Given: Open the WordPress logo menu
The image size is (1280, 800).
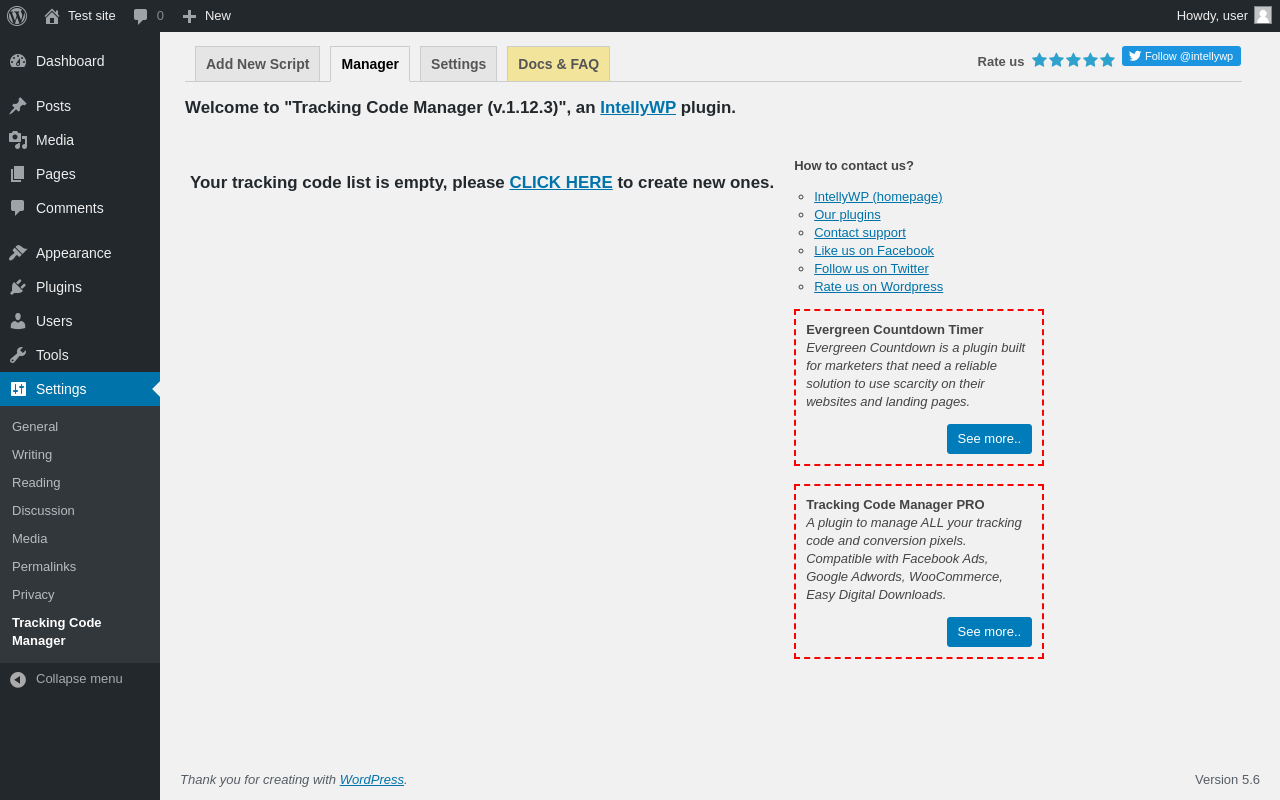Looking at the screenshot, I should click(x=17, y=16).
